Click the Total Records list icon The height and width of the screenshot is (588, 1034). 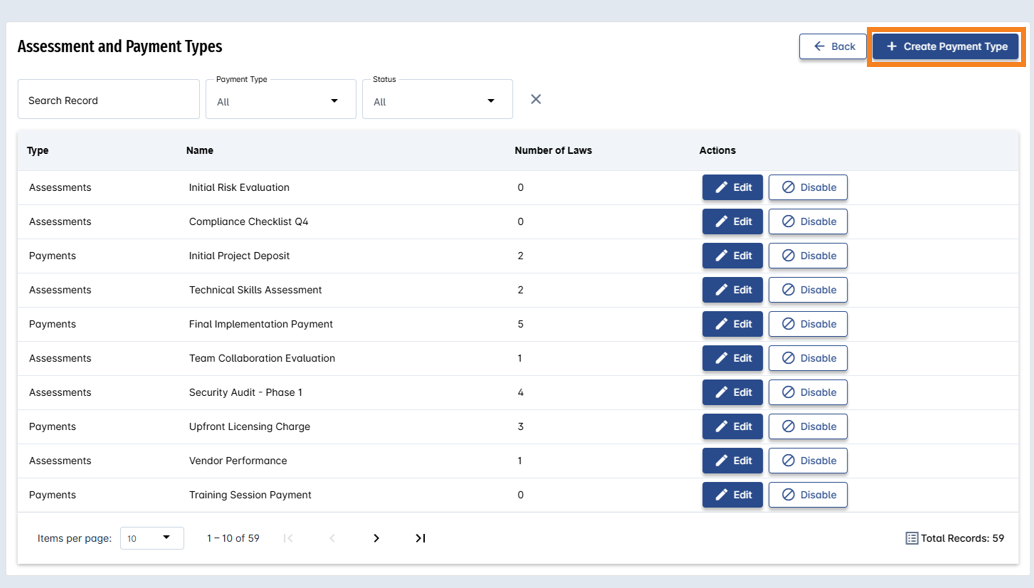pos(911,539)
